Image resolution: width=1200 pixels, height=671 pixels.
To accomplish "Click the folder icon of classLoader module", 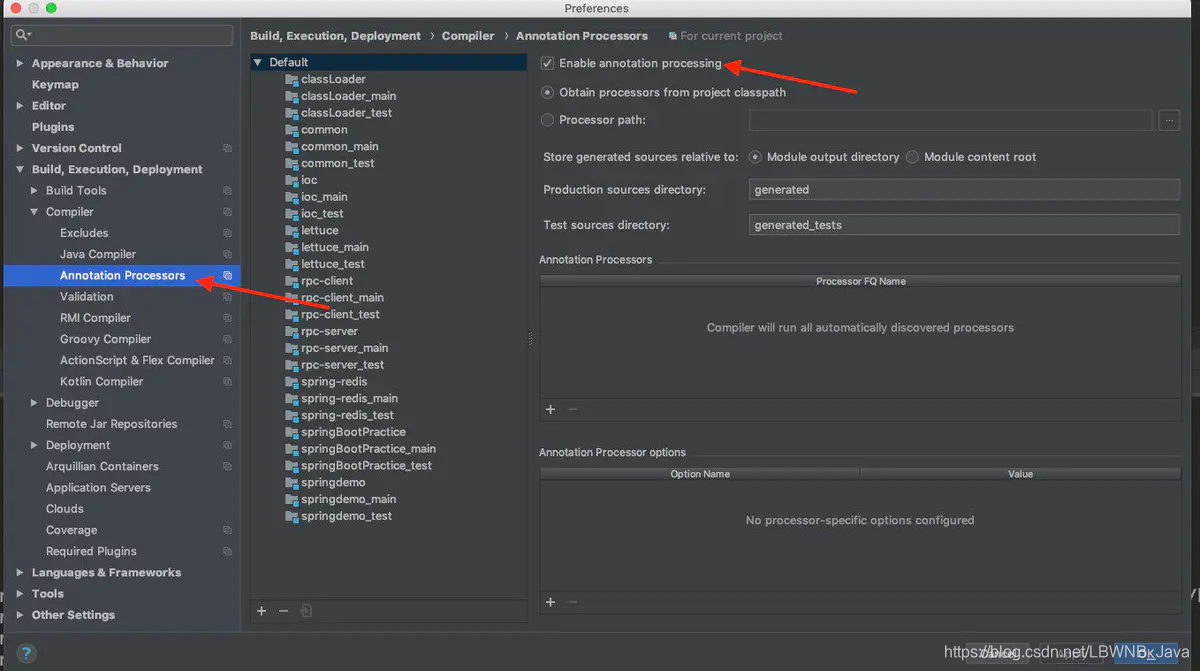I will click(x=292, y=79).
